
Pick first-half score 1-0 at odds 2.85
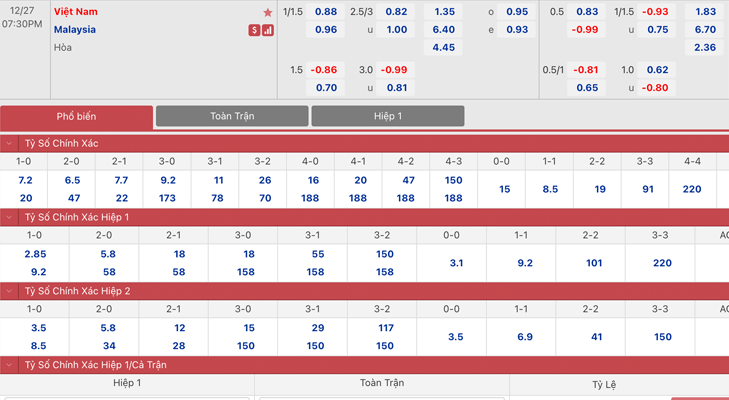point(35,254)
